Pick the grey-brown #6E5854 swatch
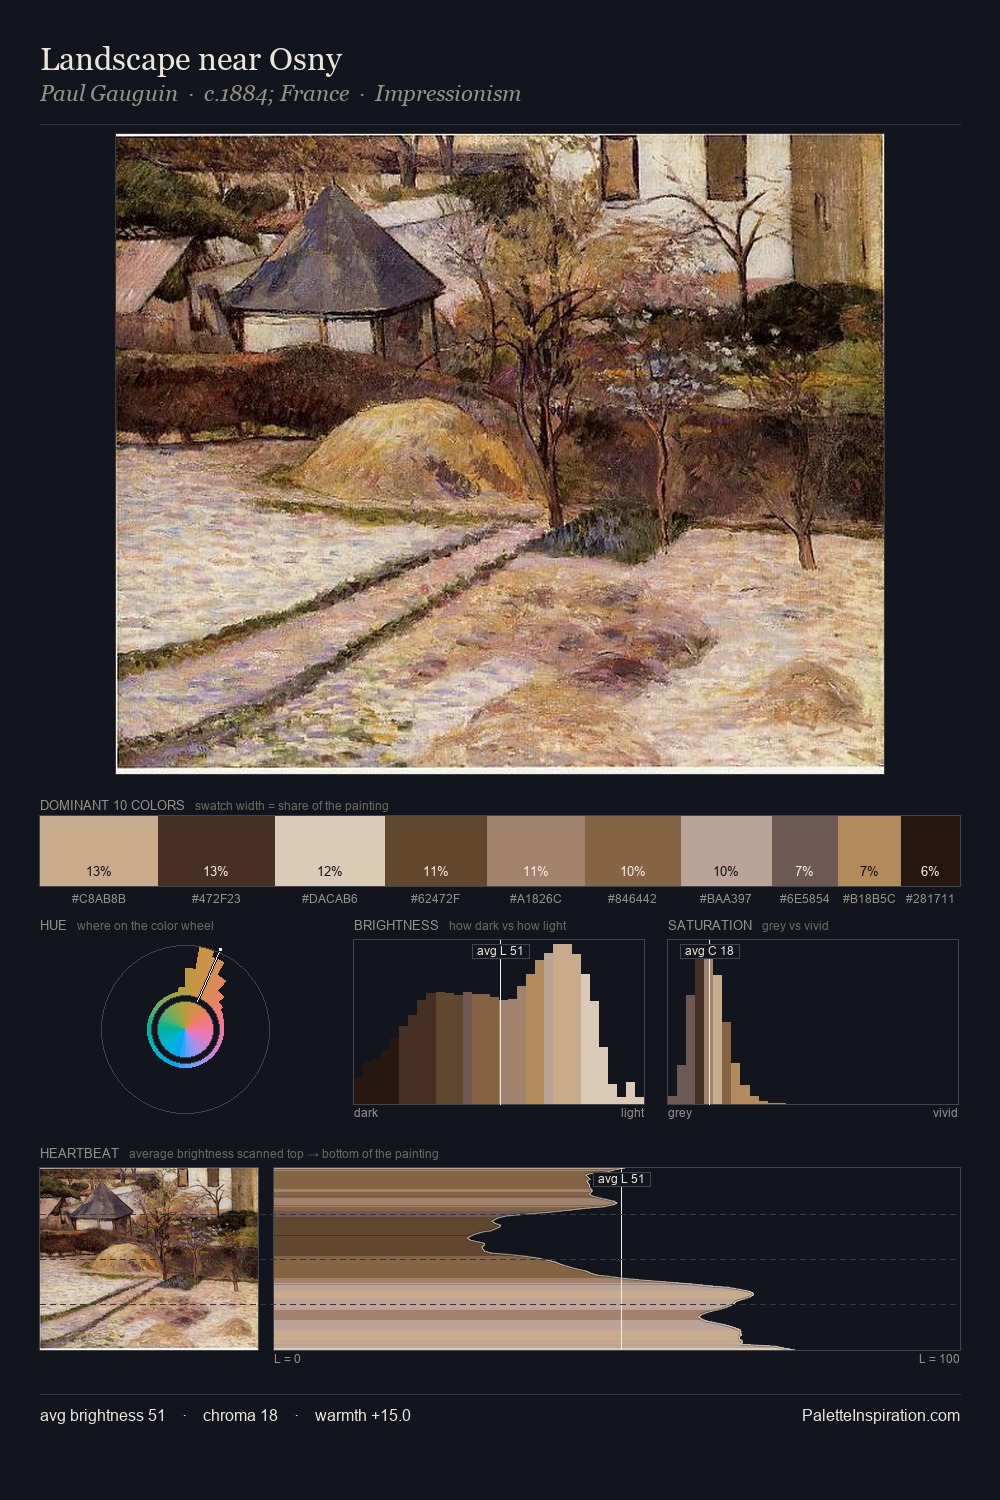Screen dimensions: 1000x1500 coord(805,851)
